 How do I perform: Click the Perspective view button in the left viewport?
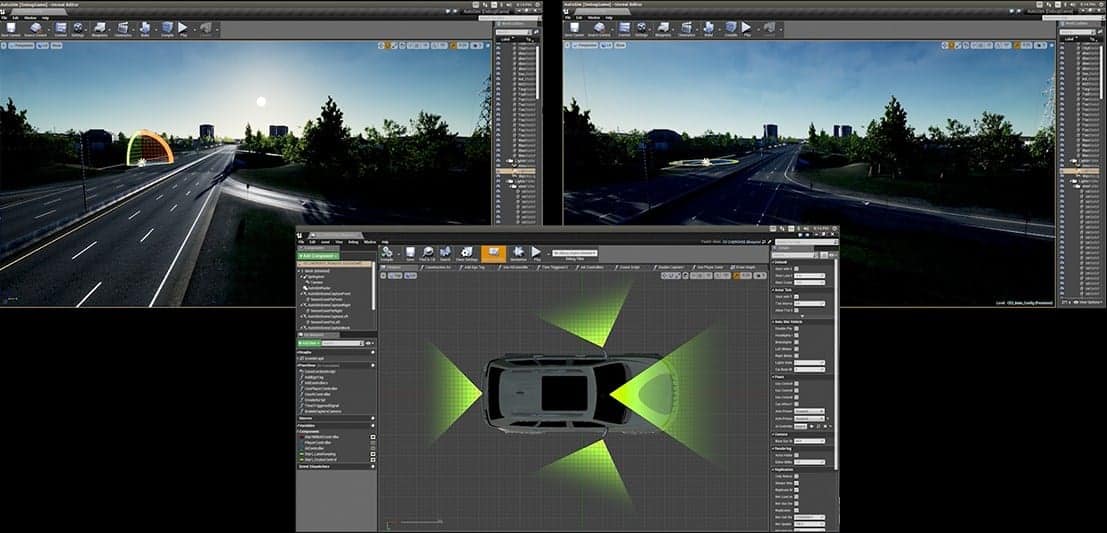click(x=23, y=45)
